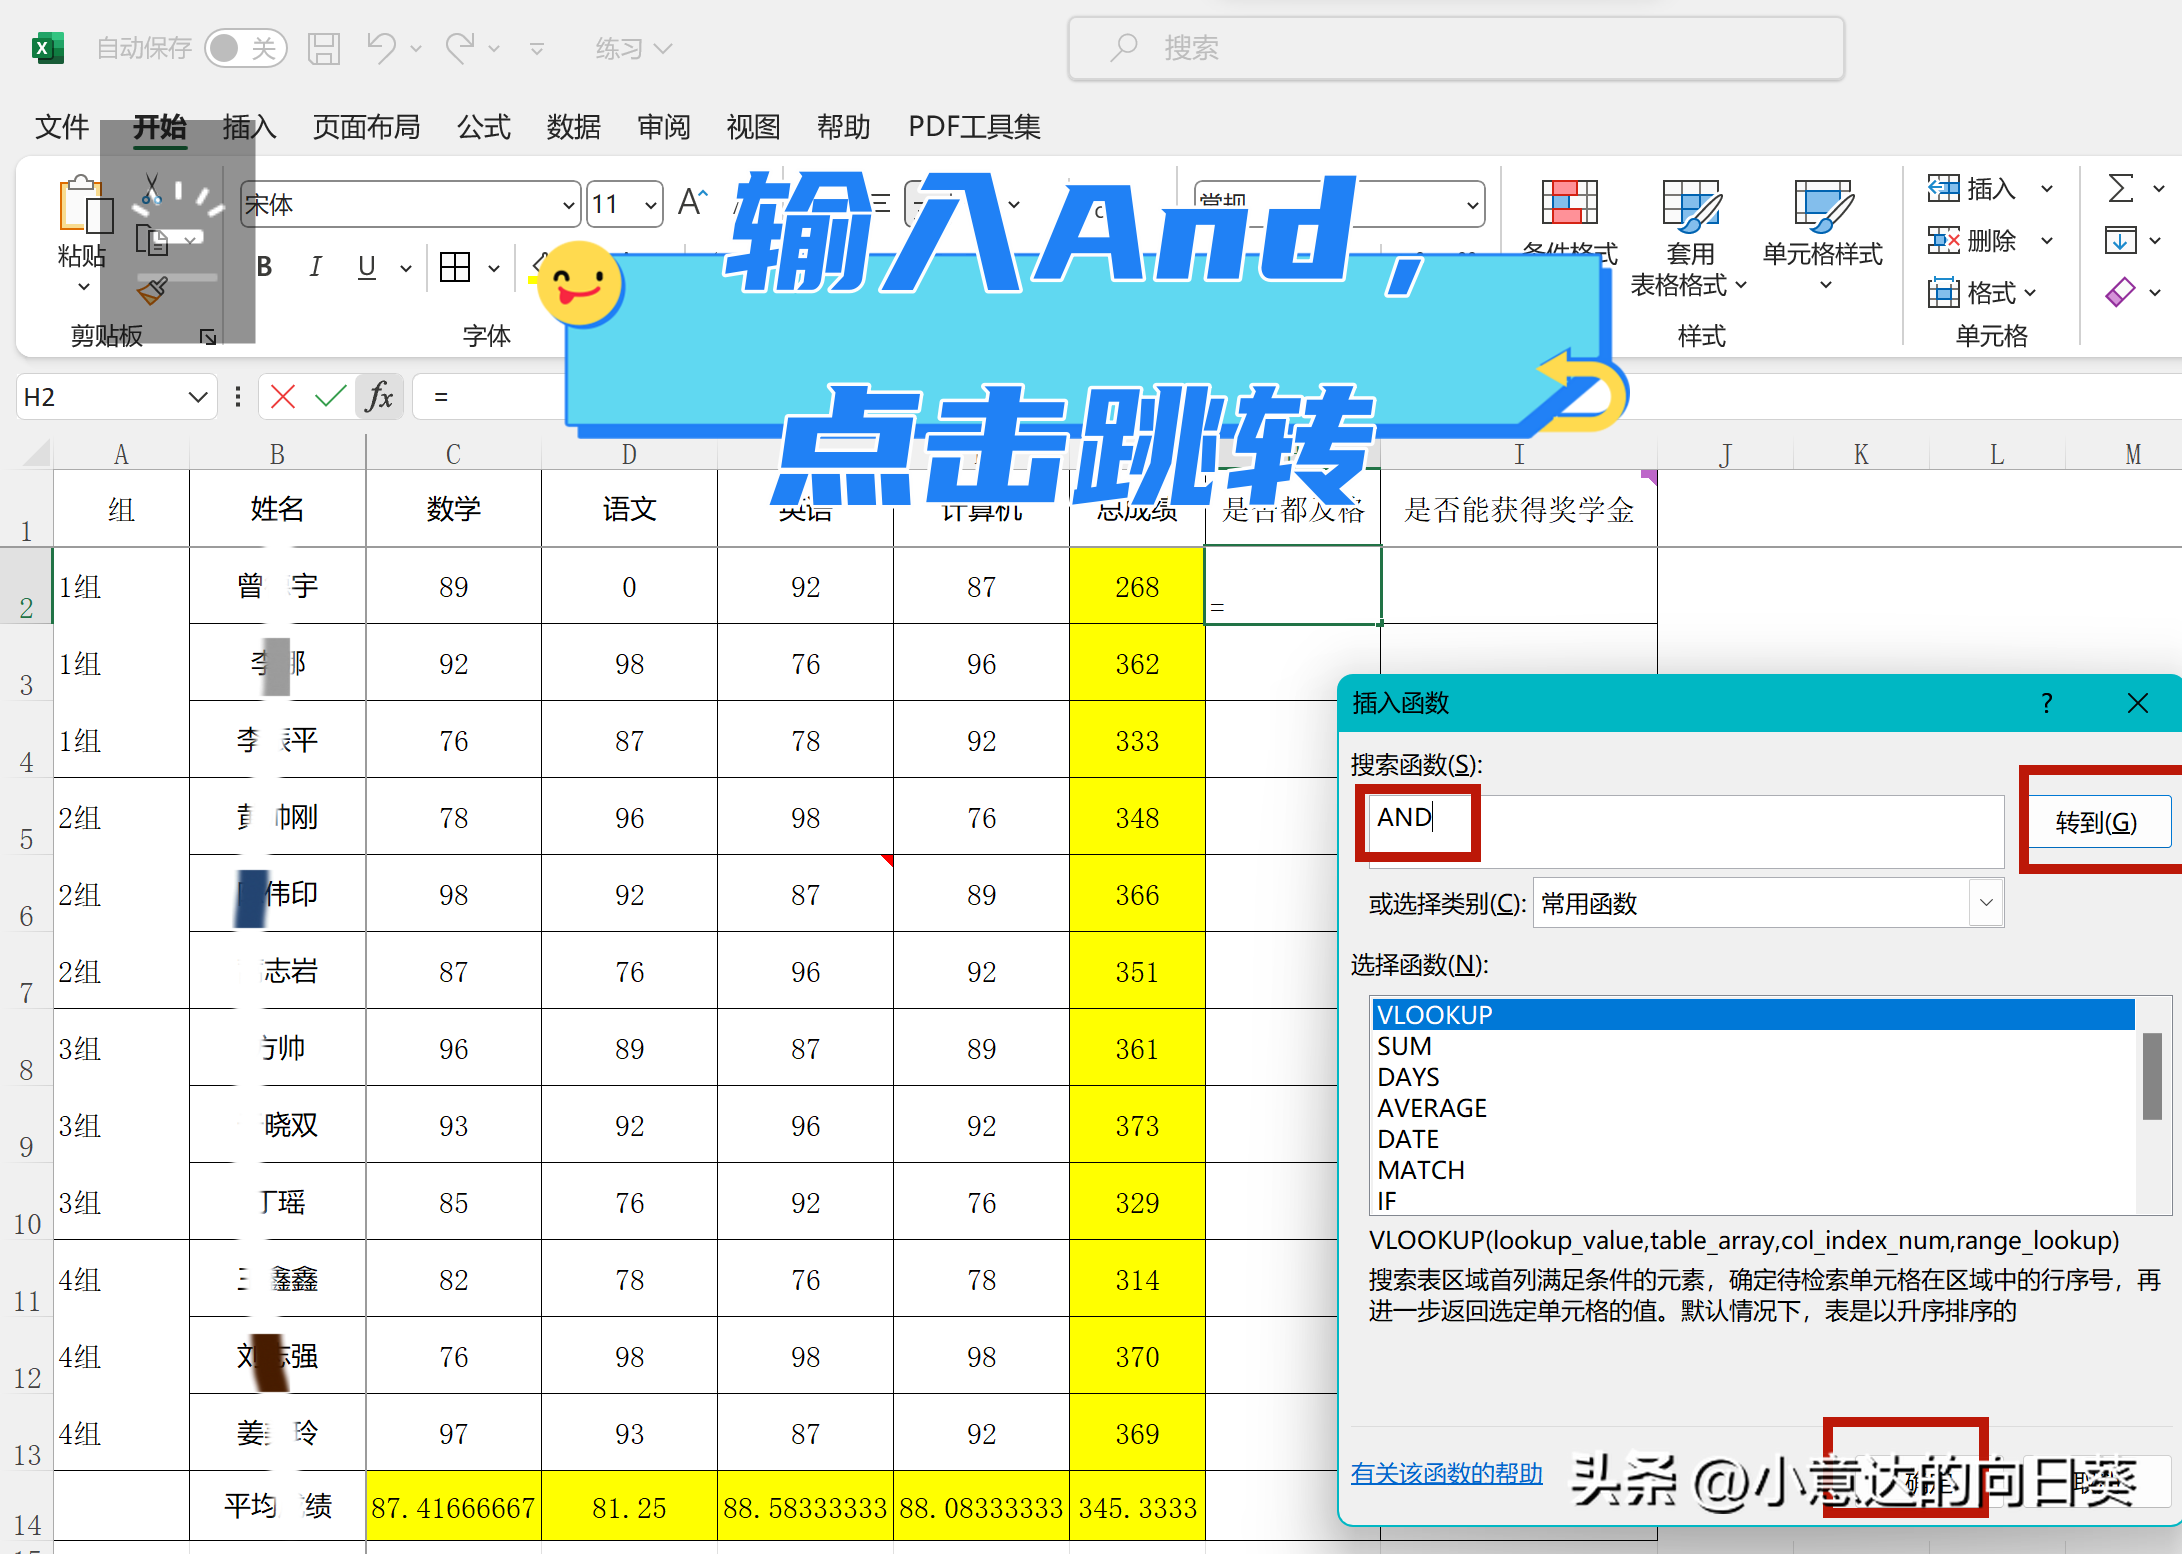Select SUM in the function list
Screen dimensions: 2182x1554
1753,1046
